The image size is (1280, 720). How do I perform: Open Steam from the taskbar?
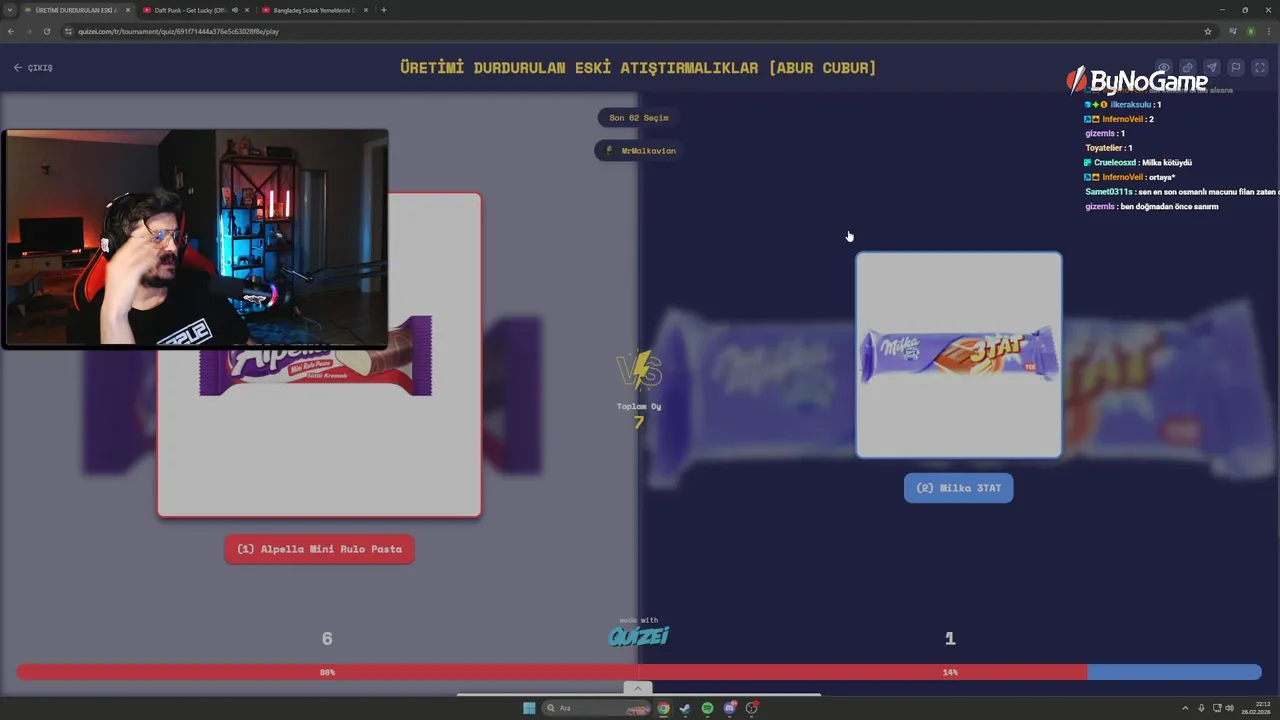point(685,708)
